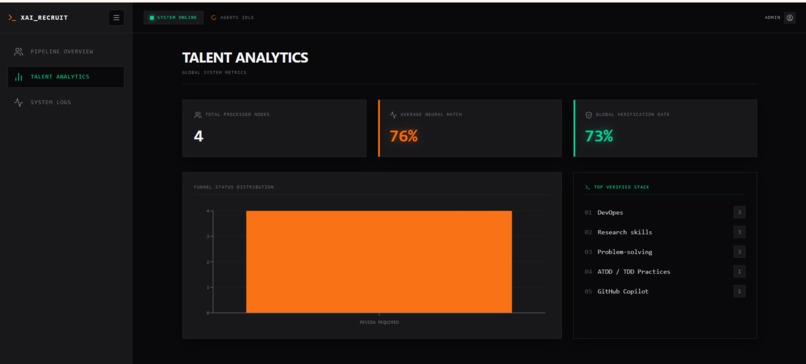The height and width of the screenshot is (364, 806).
Task: Click the XAI_RECRUIT terminal logo icon
Action: (12, 17)
